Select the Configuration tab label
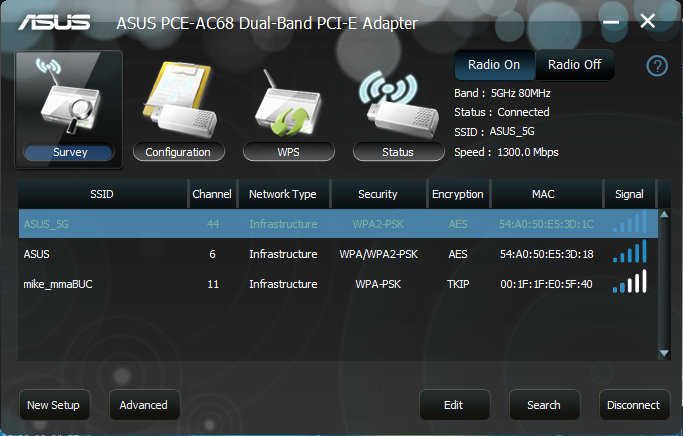This screenshot has height=436, width=683. tap(178, 152)
